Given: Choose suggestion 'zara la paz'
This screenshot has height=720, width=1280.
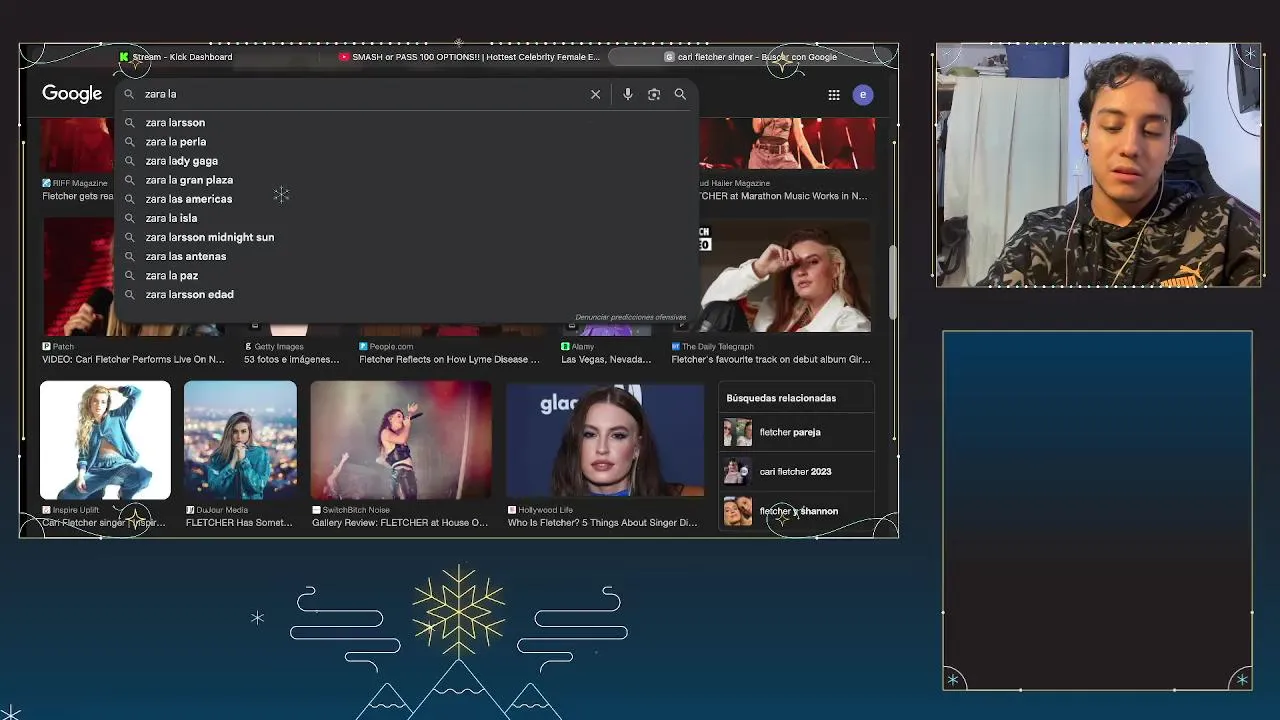Looking at the screenshot, I should coord(172,275).
